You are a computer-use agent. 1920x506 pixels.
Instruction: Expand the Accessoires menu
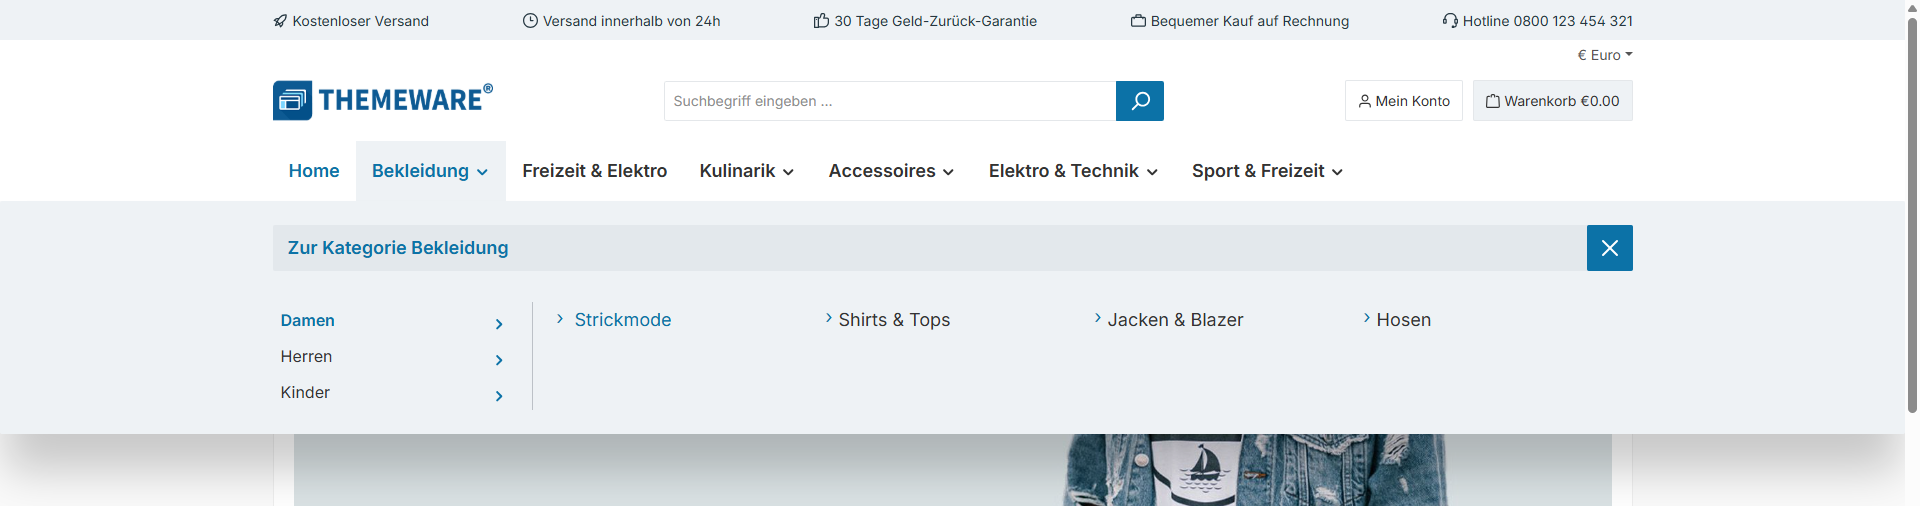coord(891,171)
